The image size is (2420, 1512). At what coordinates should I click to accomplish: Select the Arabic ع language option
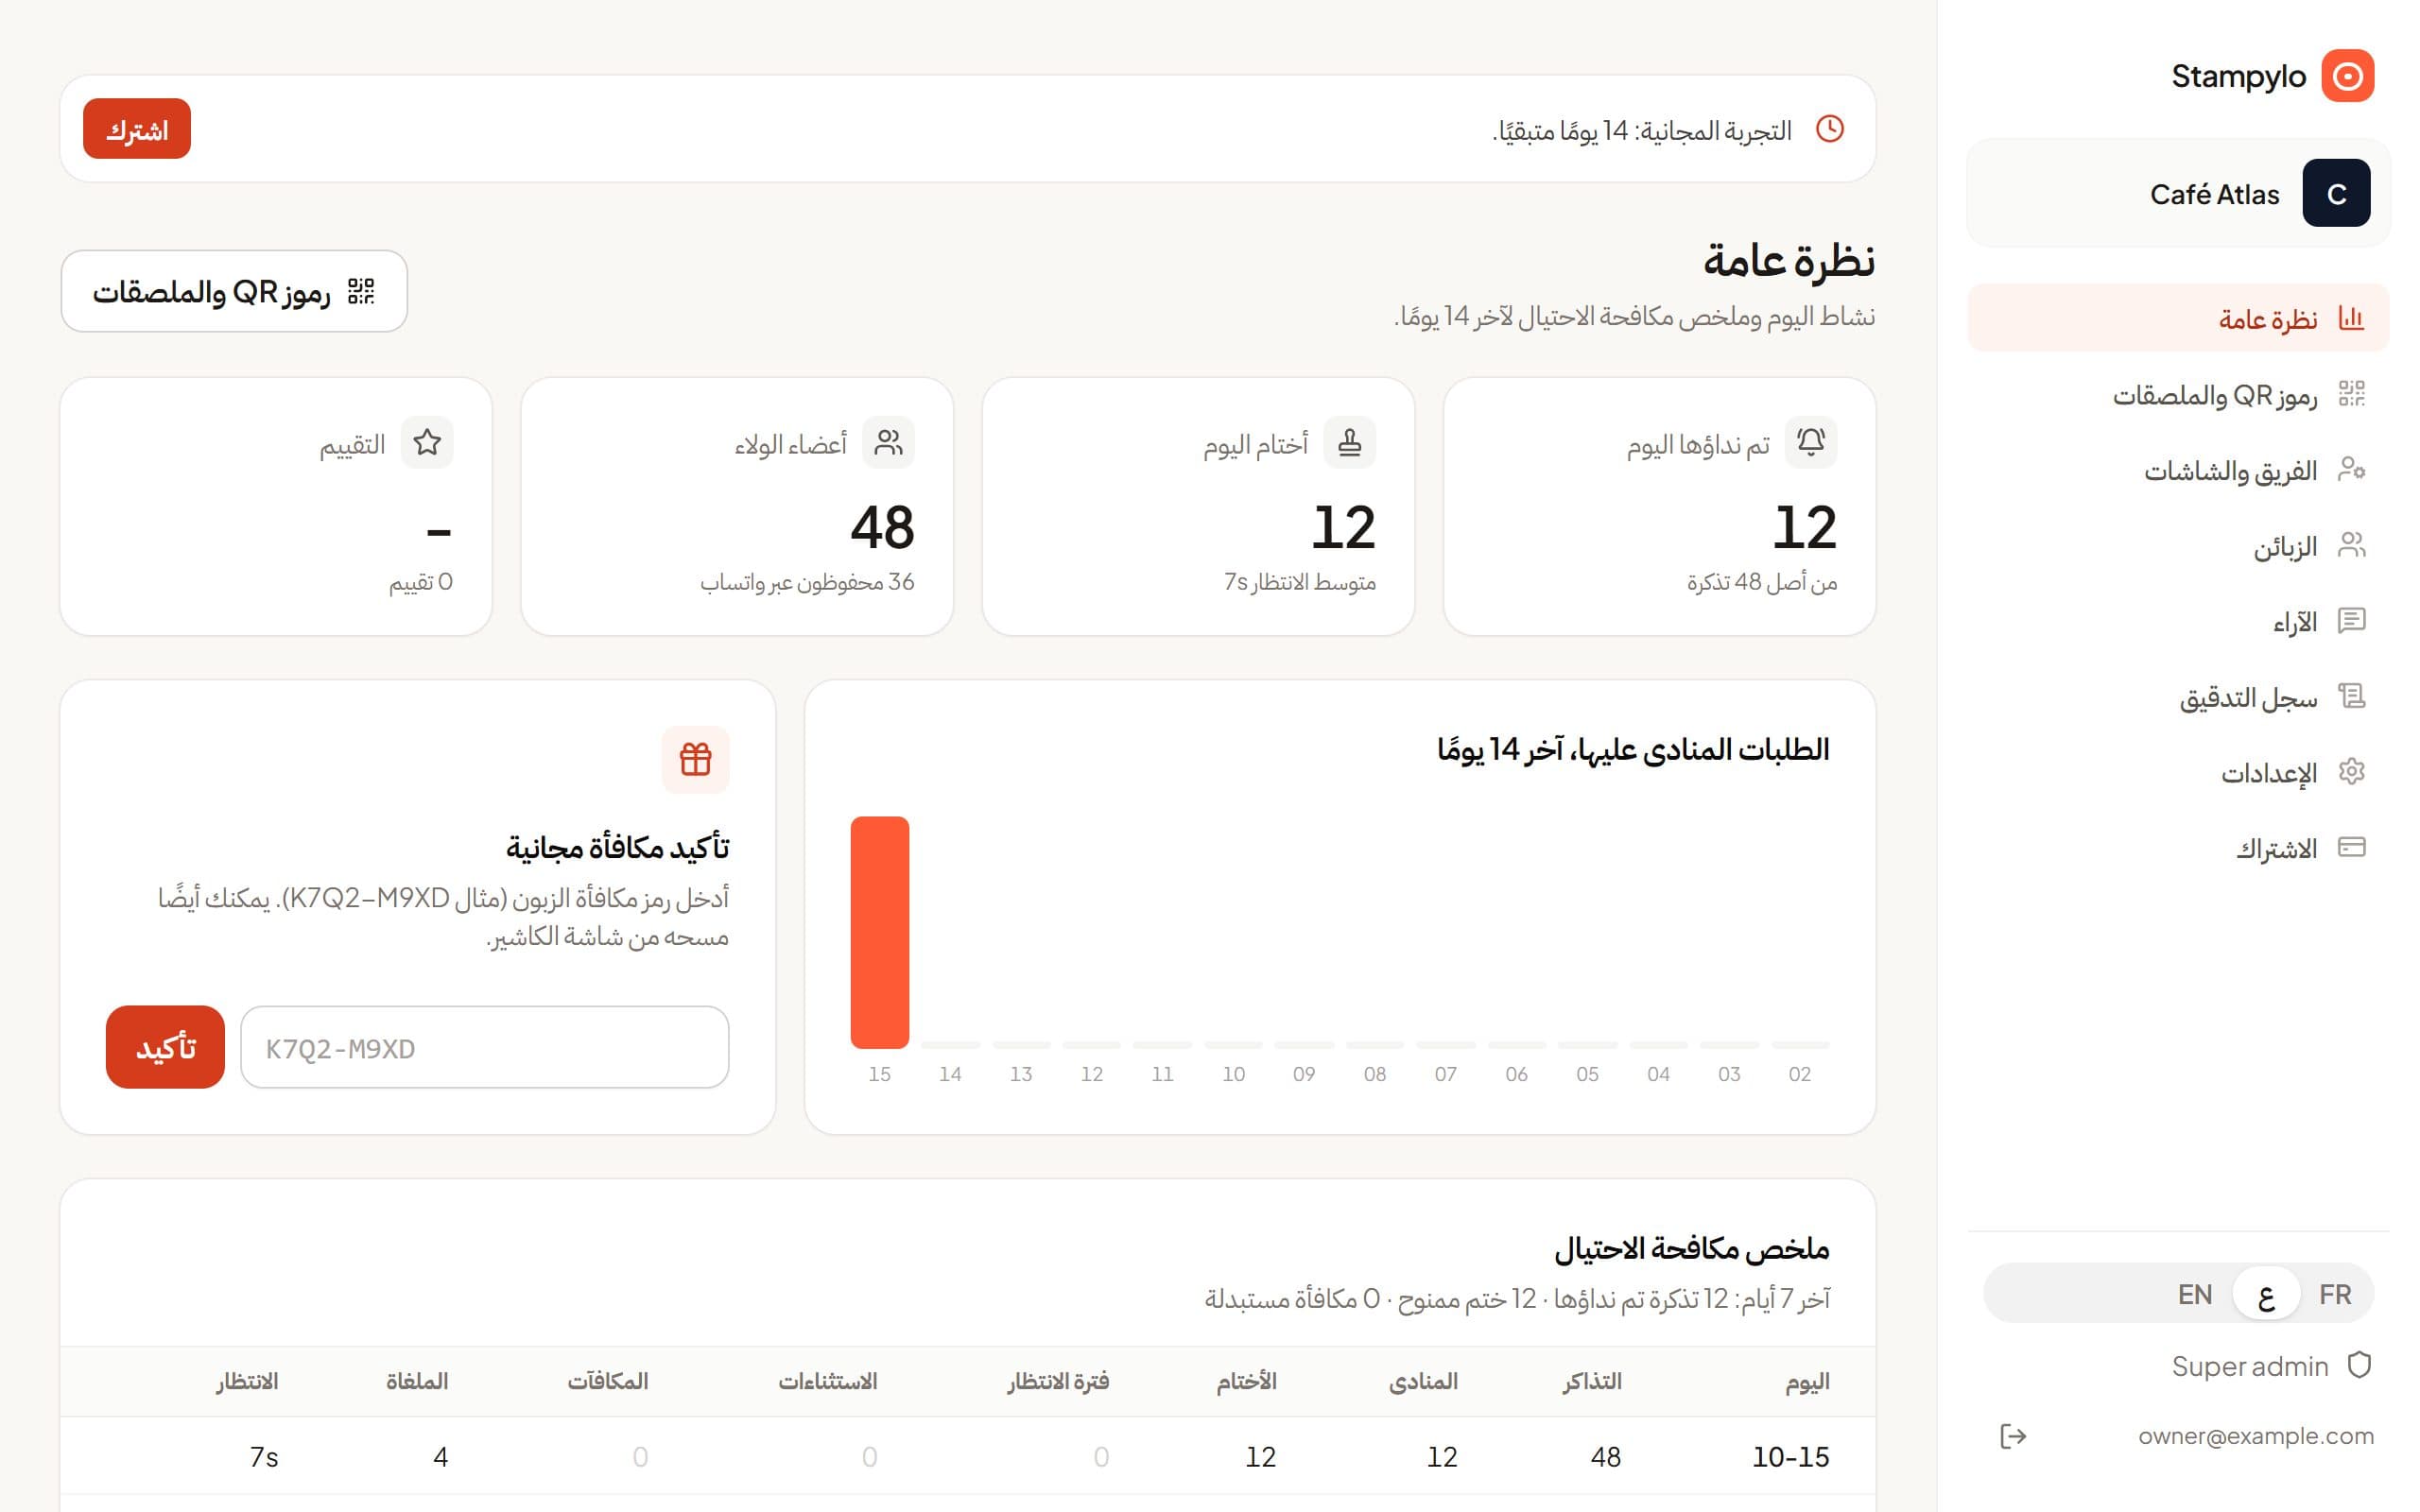[x=2266, y=1294]
